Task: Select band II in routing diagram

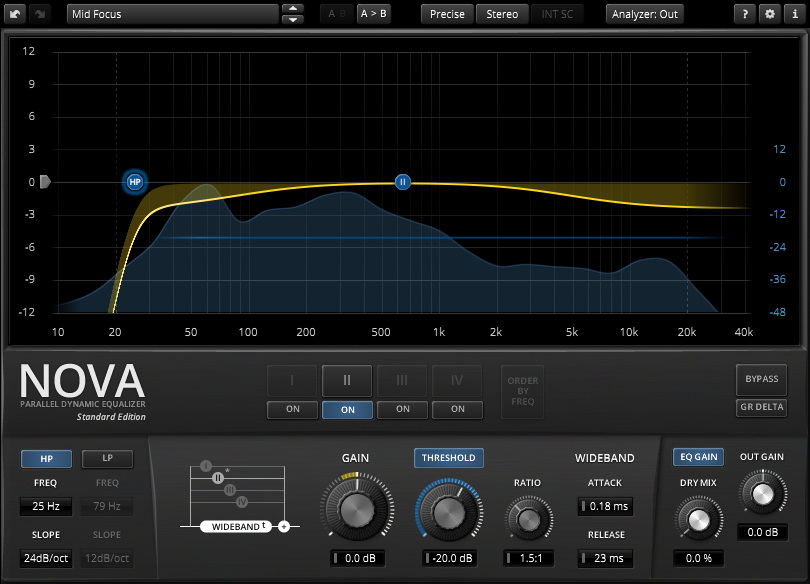Action: (x=218, y=478)
